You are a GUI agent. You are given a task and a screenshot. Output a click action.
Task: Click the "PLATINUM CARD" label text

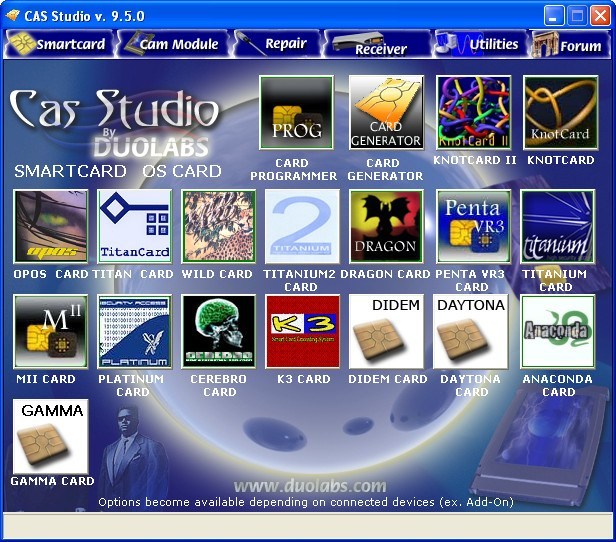point(131,385)
